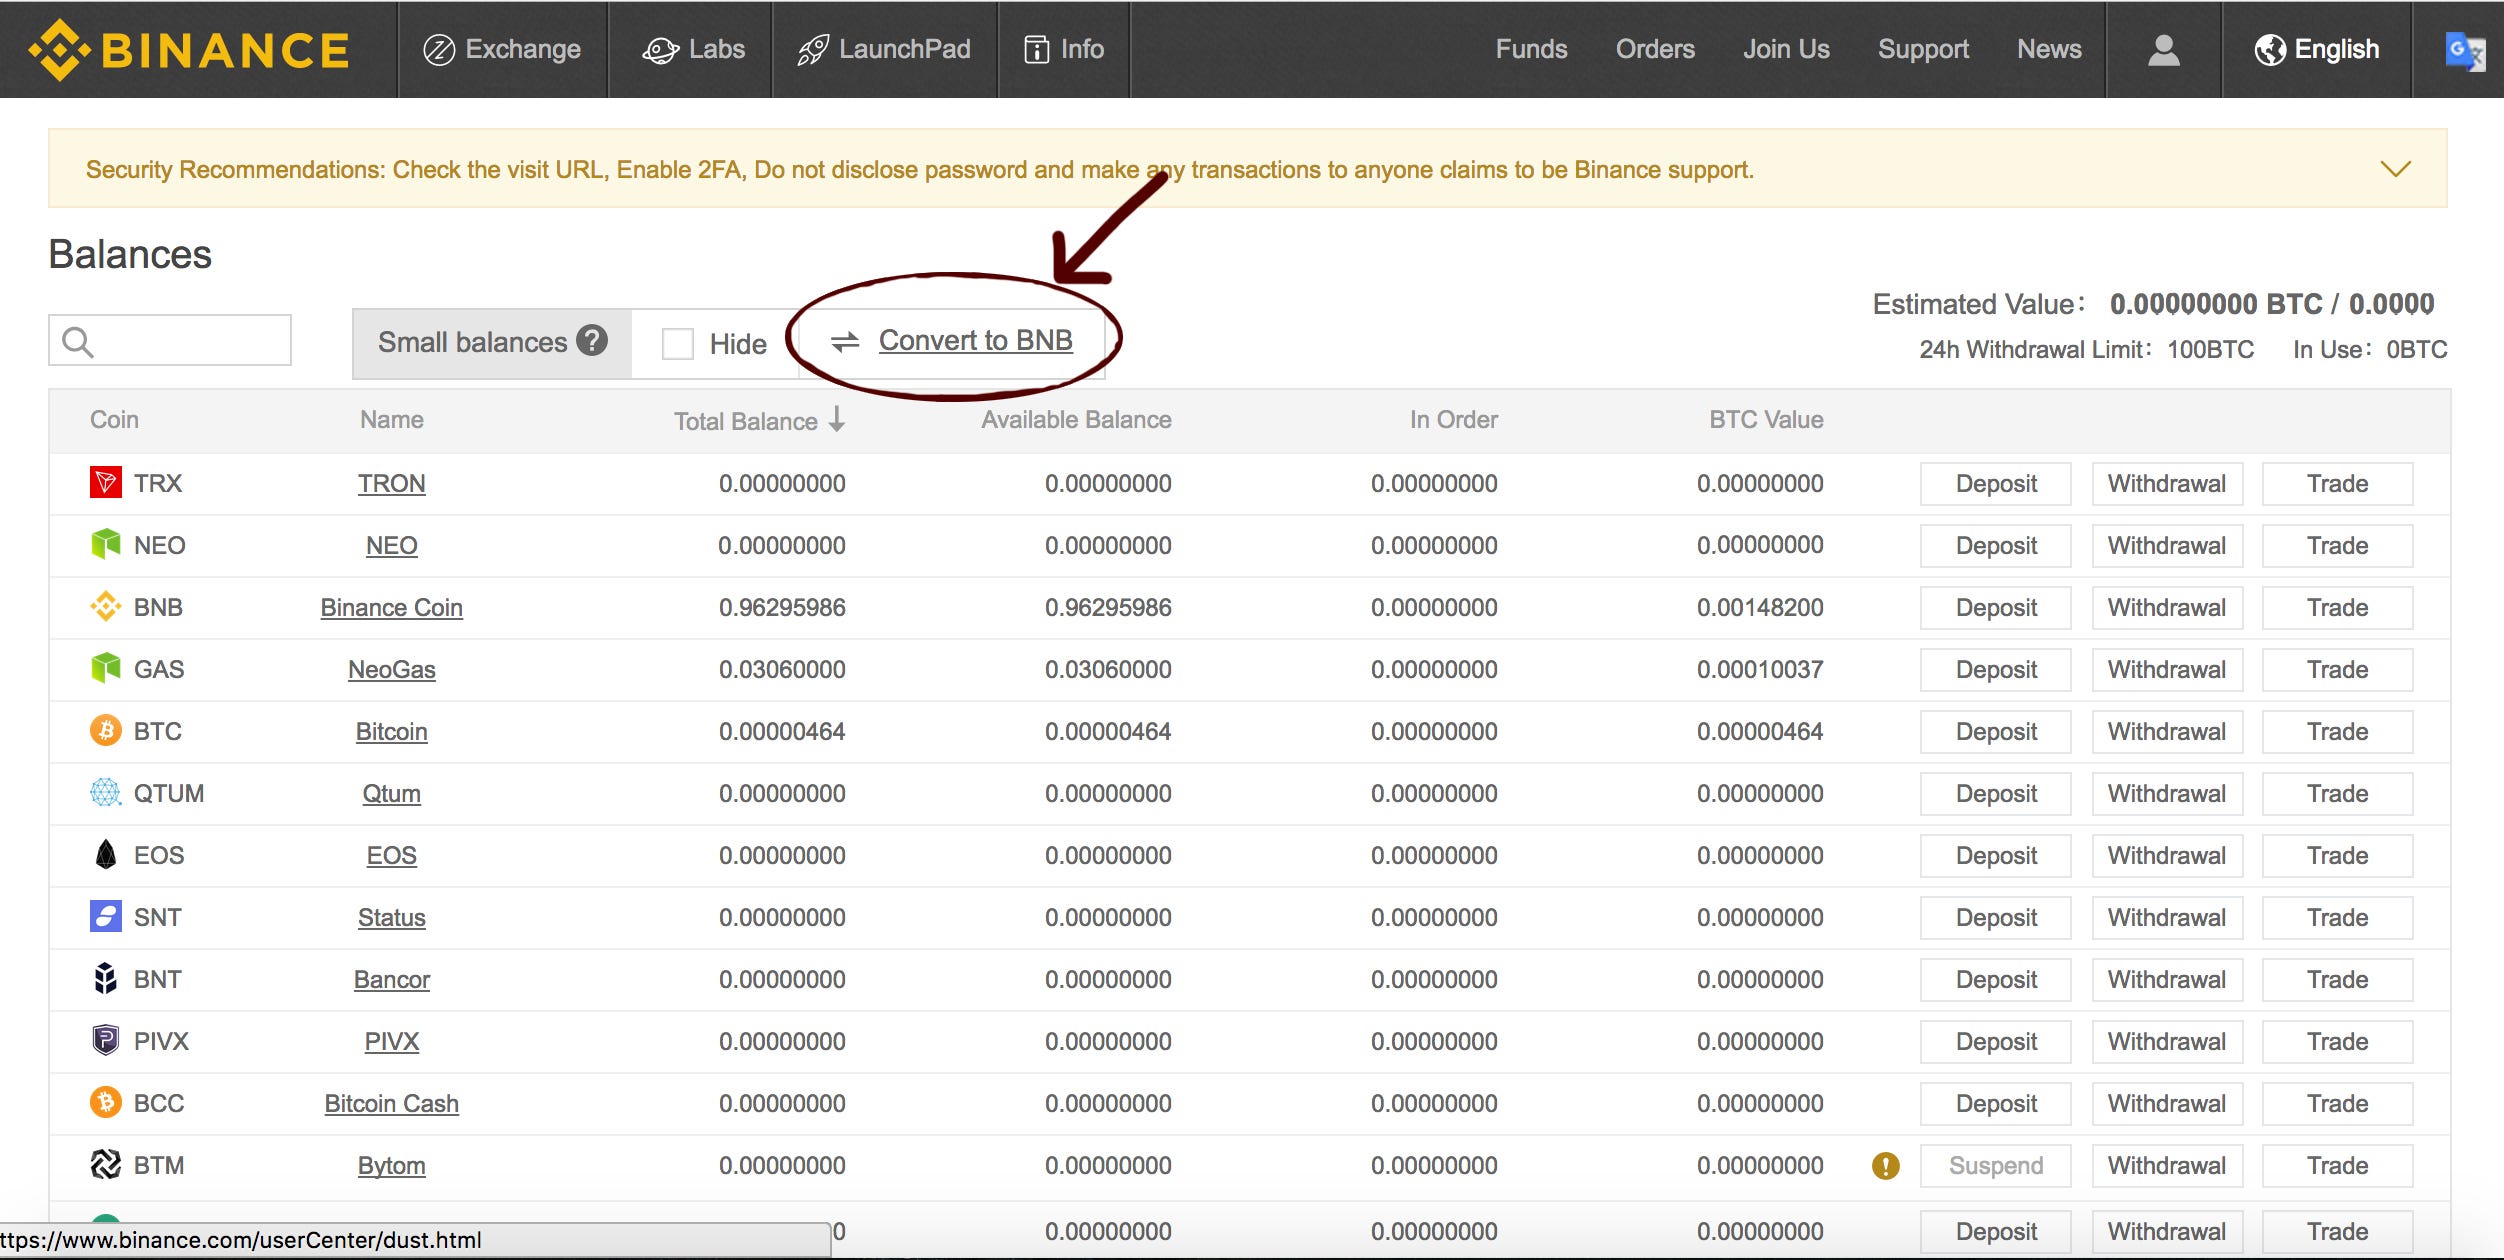Viewport: 2504px width, 1260px height.
Task: Click Withdrawal for GAS
Action: coord(2167,670)
